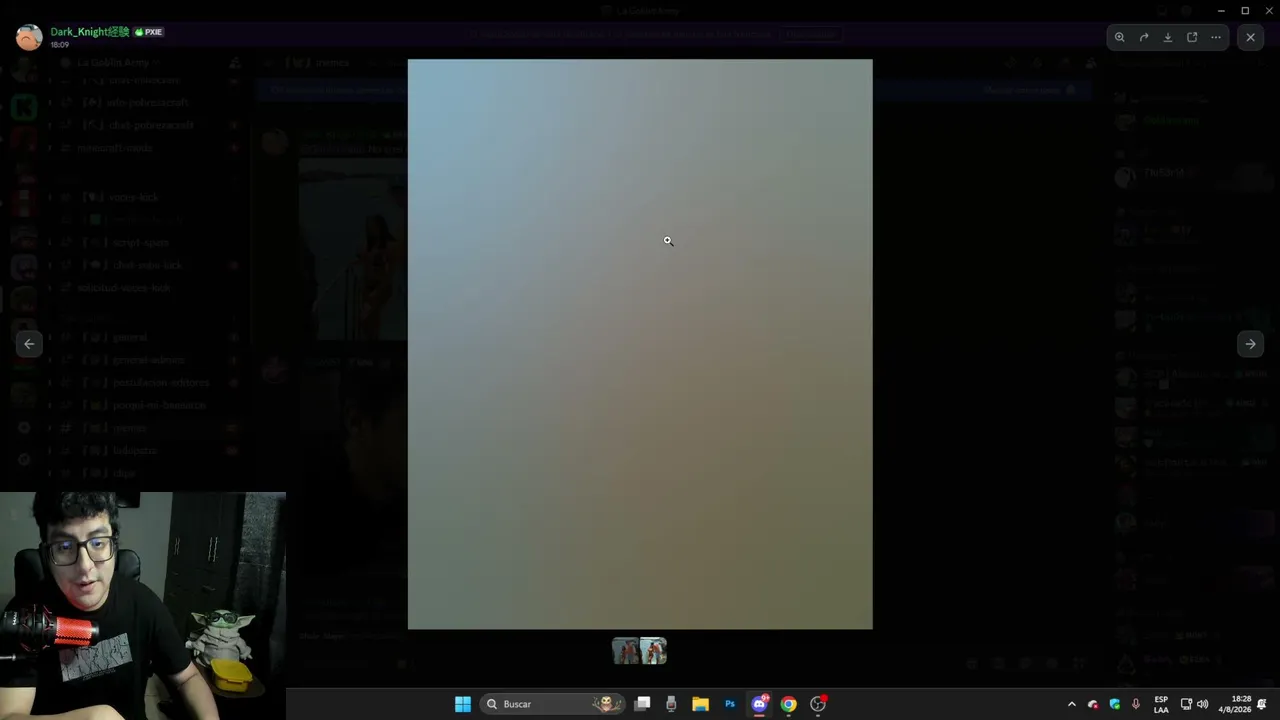Open Photoshop from the taskbar
This screenshot has width=1280, height=720.
(x=730, y=704)
